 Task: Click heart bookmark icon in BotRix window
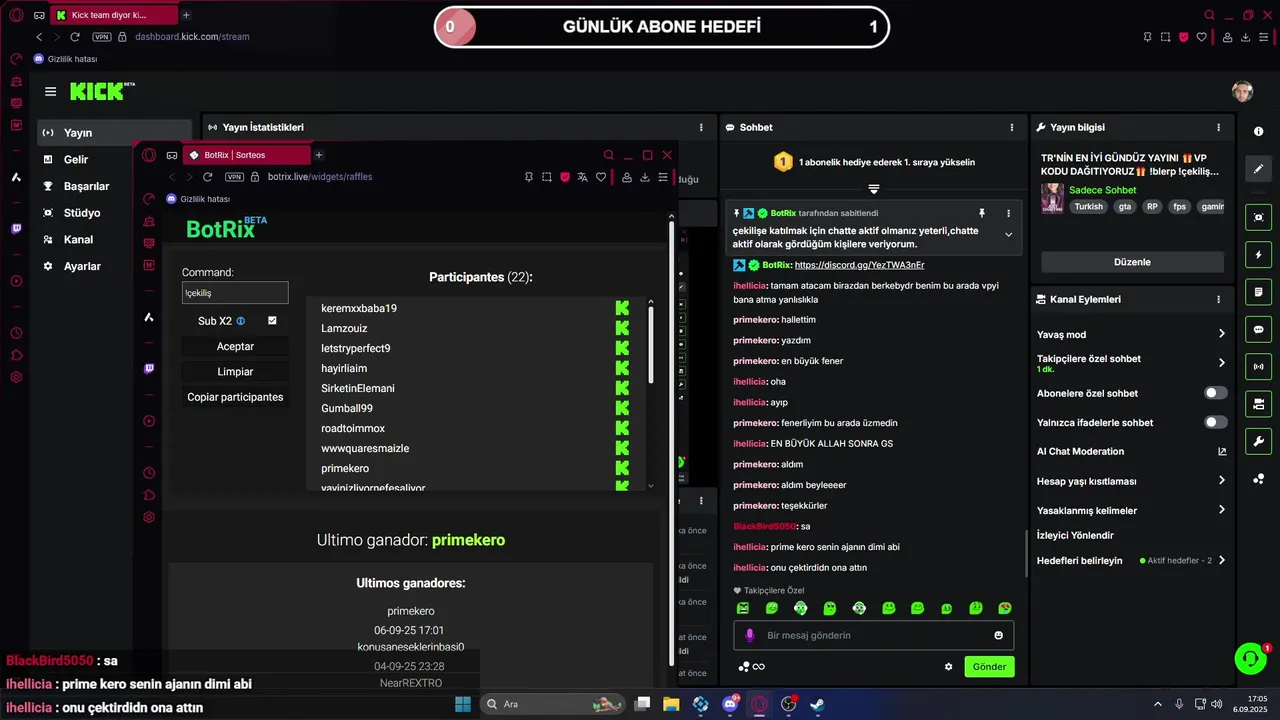point(601,177)
